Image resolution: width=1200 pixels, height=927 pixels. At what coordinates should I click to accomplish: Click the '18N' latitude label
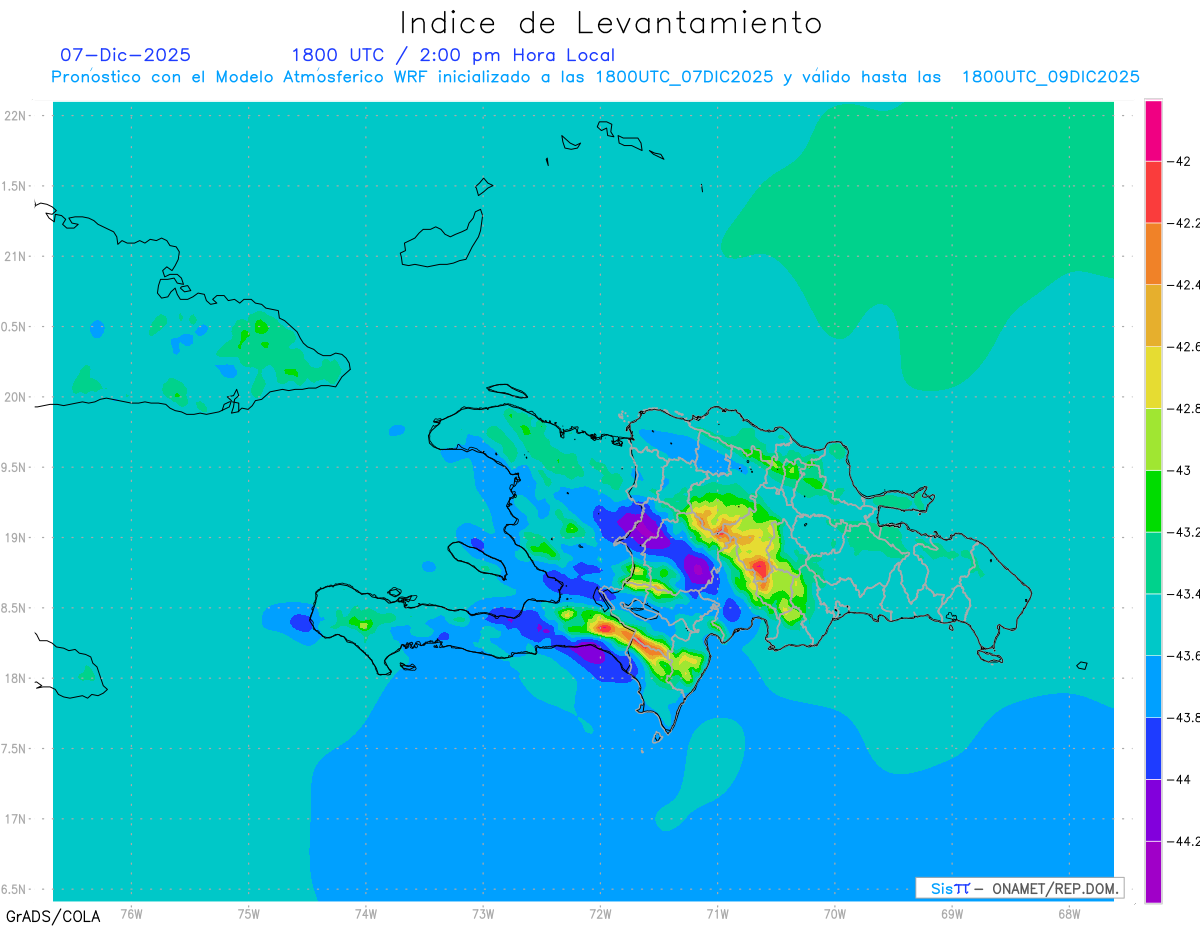pos(15,678)
